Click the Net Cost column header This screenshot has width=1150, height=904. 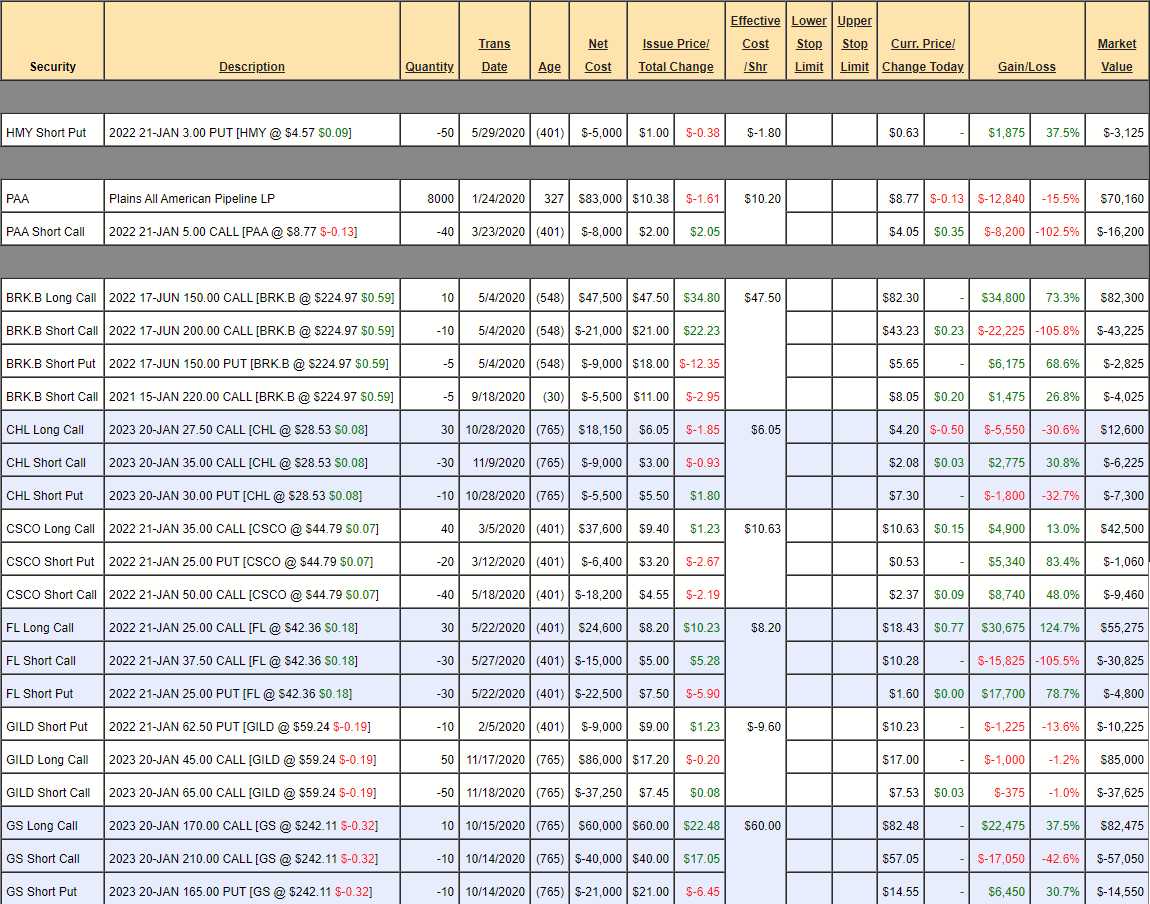[598, 56]
